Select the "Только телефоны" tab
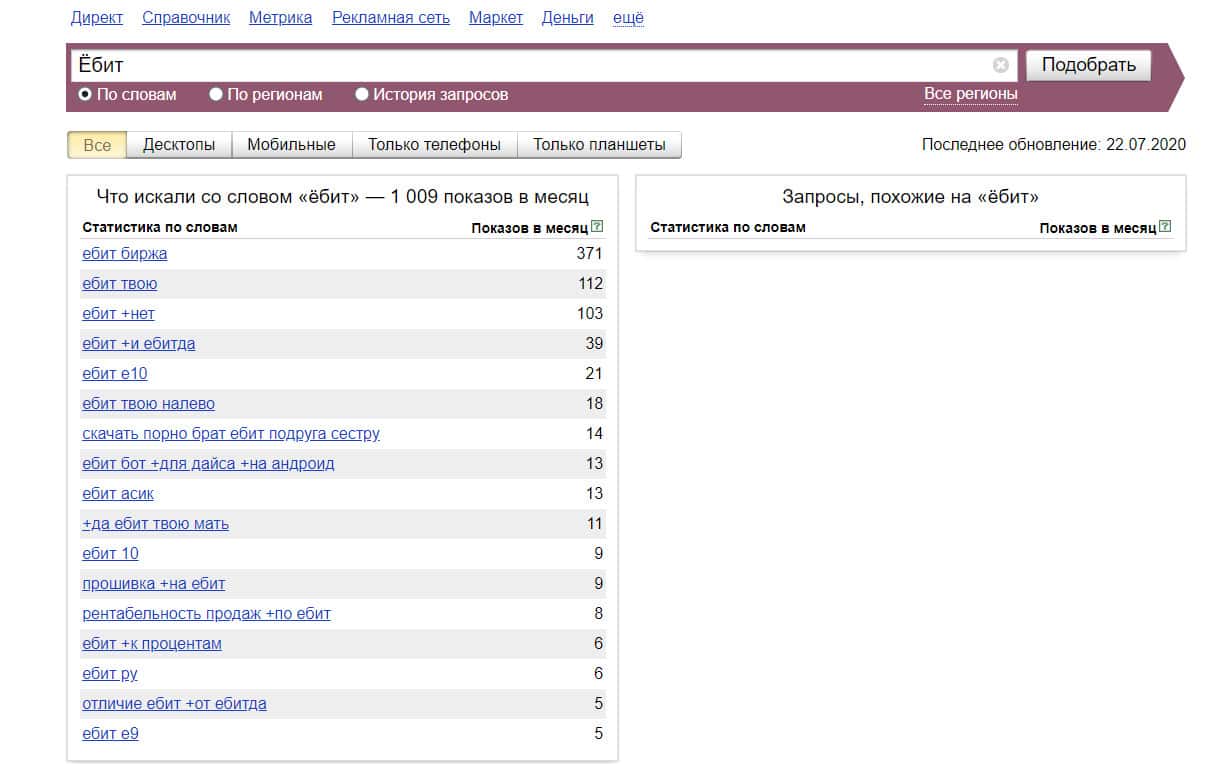1213x764 pixels. click(x=434, y=145)
